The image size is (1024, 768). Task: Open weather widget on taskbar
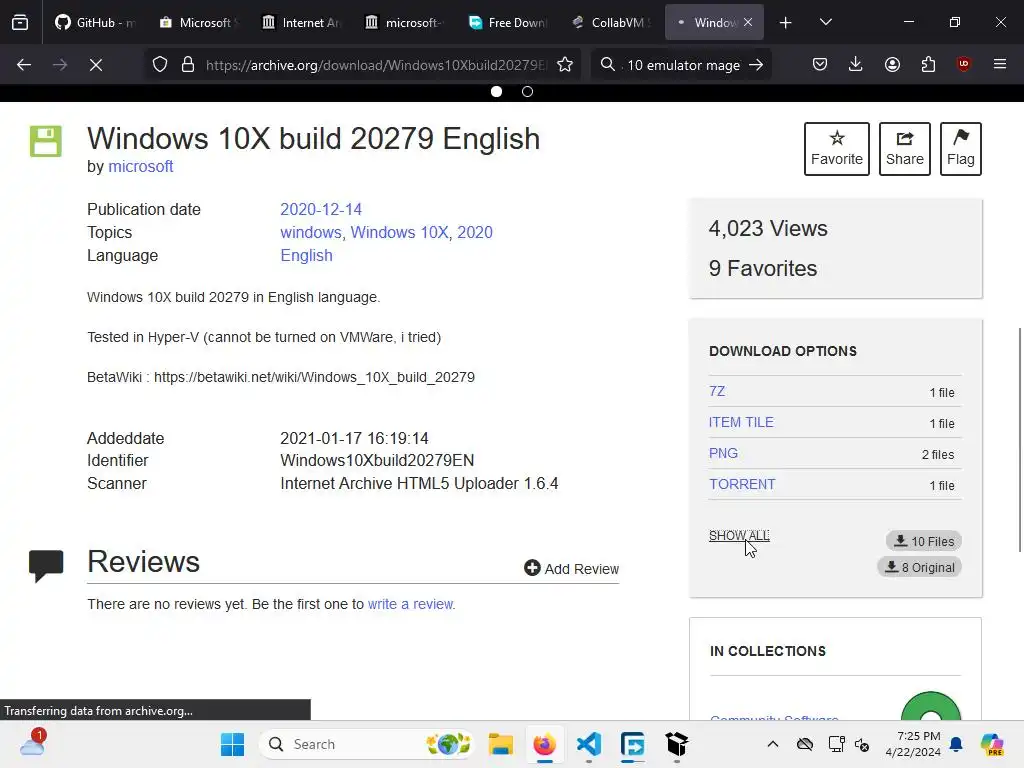[32, 744]
